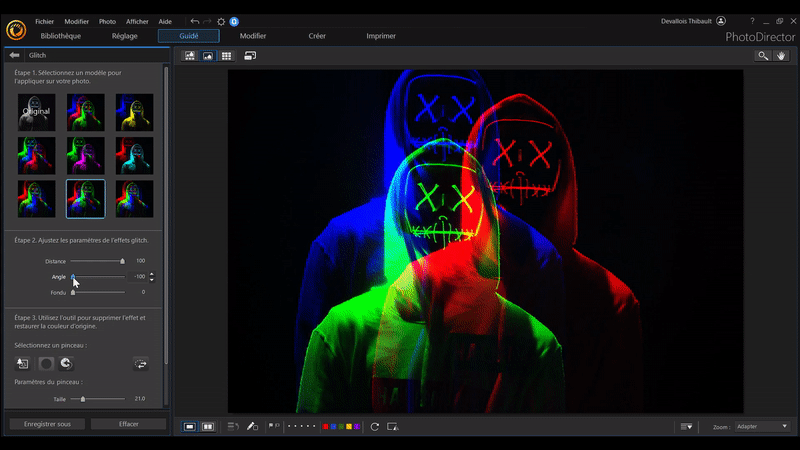This screenshot has height=450, width=800.
Task: Increase the Angle value with the up arrow
Action: (x=152, y=274)
